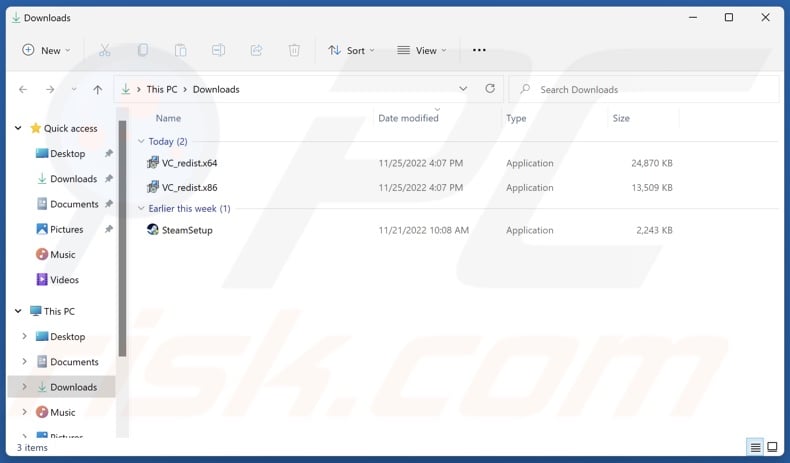Click the Share icon in toolbar
The width and height of the screenshot is (790, 463).
256,50
